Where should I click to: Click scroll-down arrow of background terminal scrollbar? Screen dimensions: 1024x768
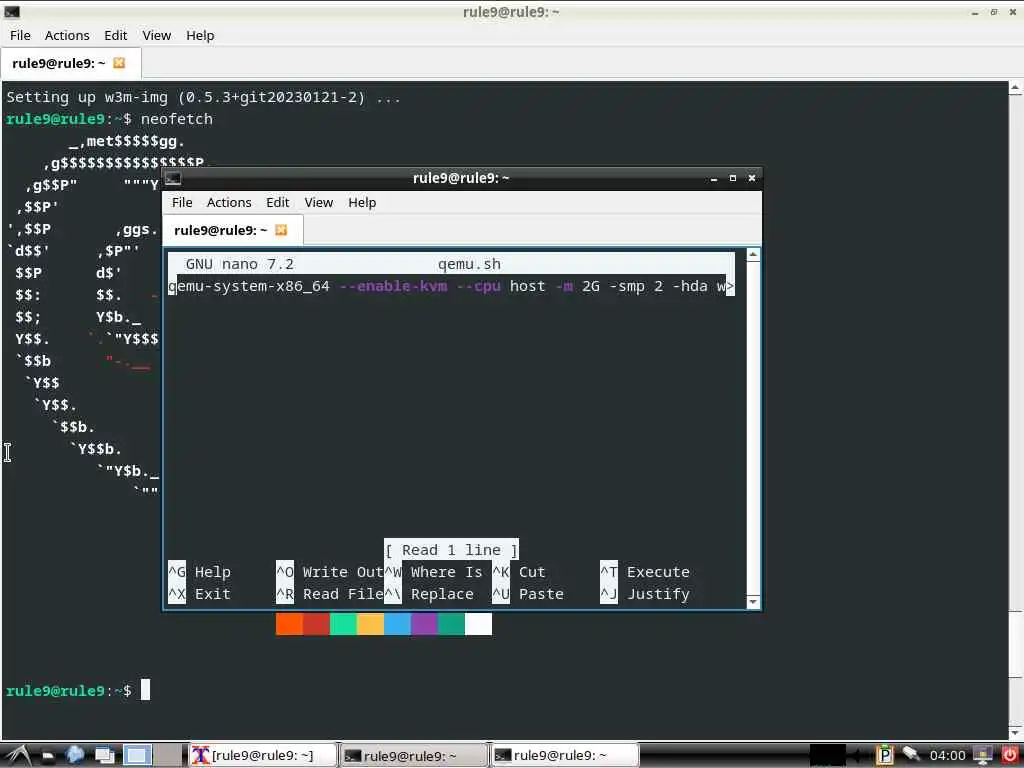tap(1016, 732)
